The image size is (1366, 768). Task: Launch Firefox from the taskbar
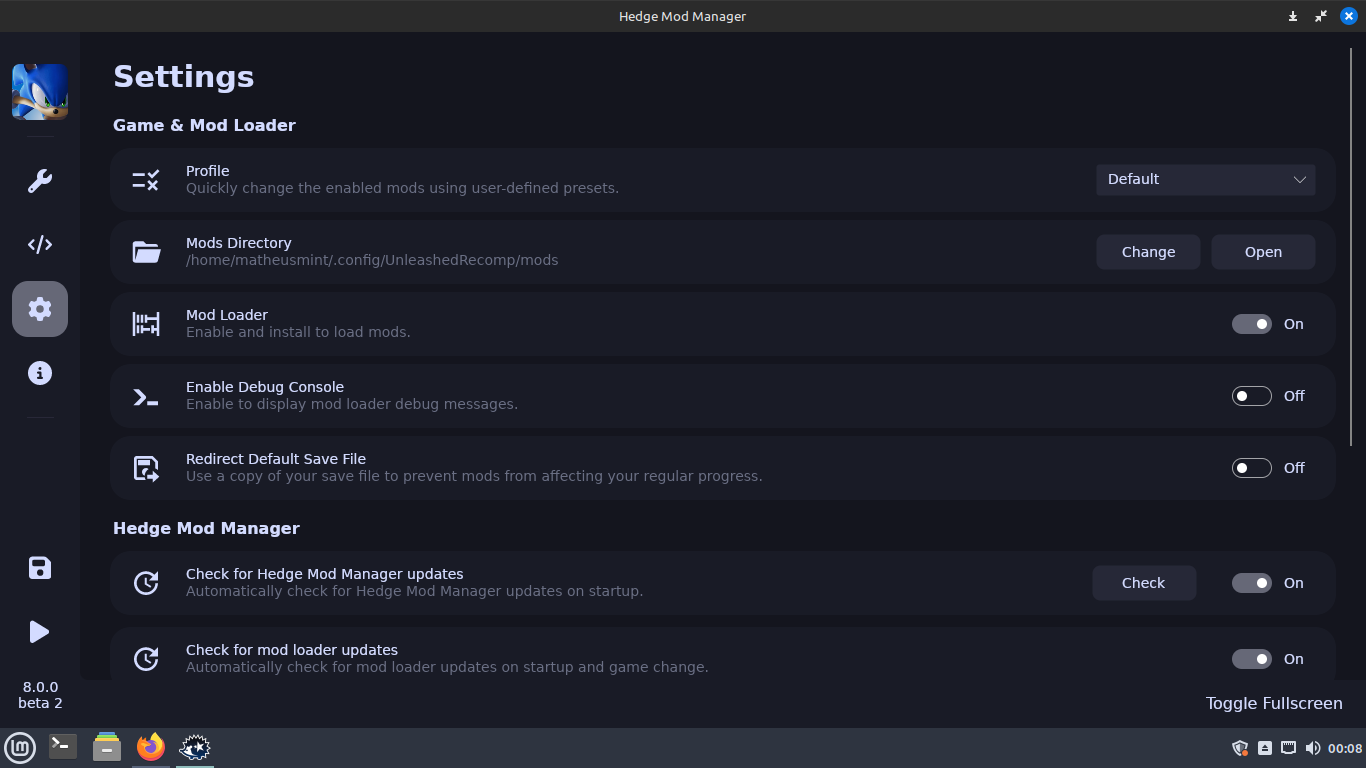pos(151,746)
